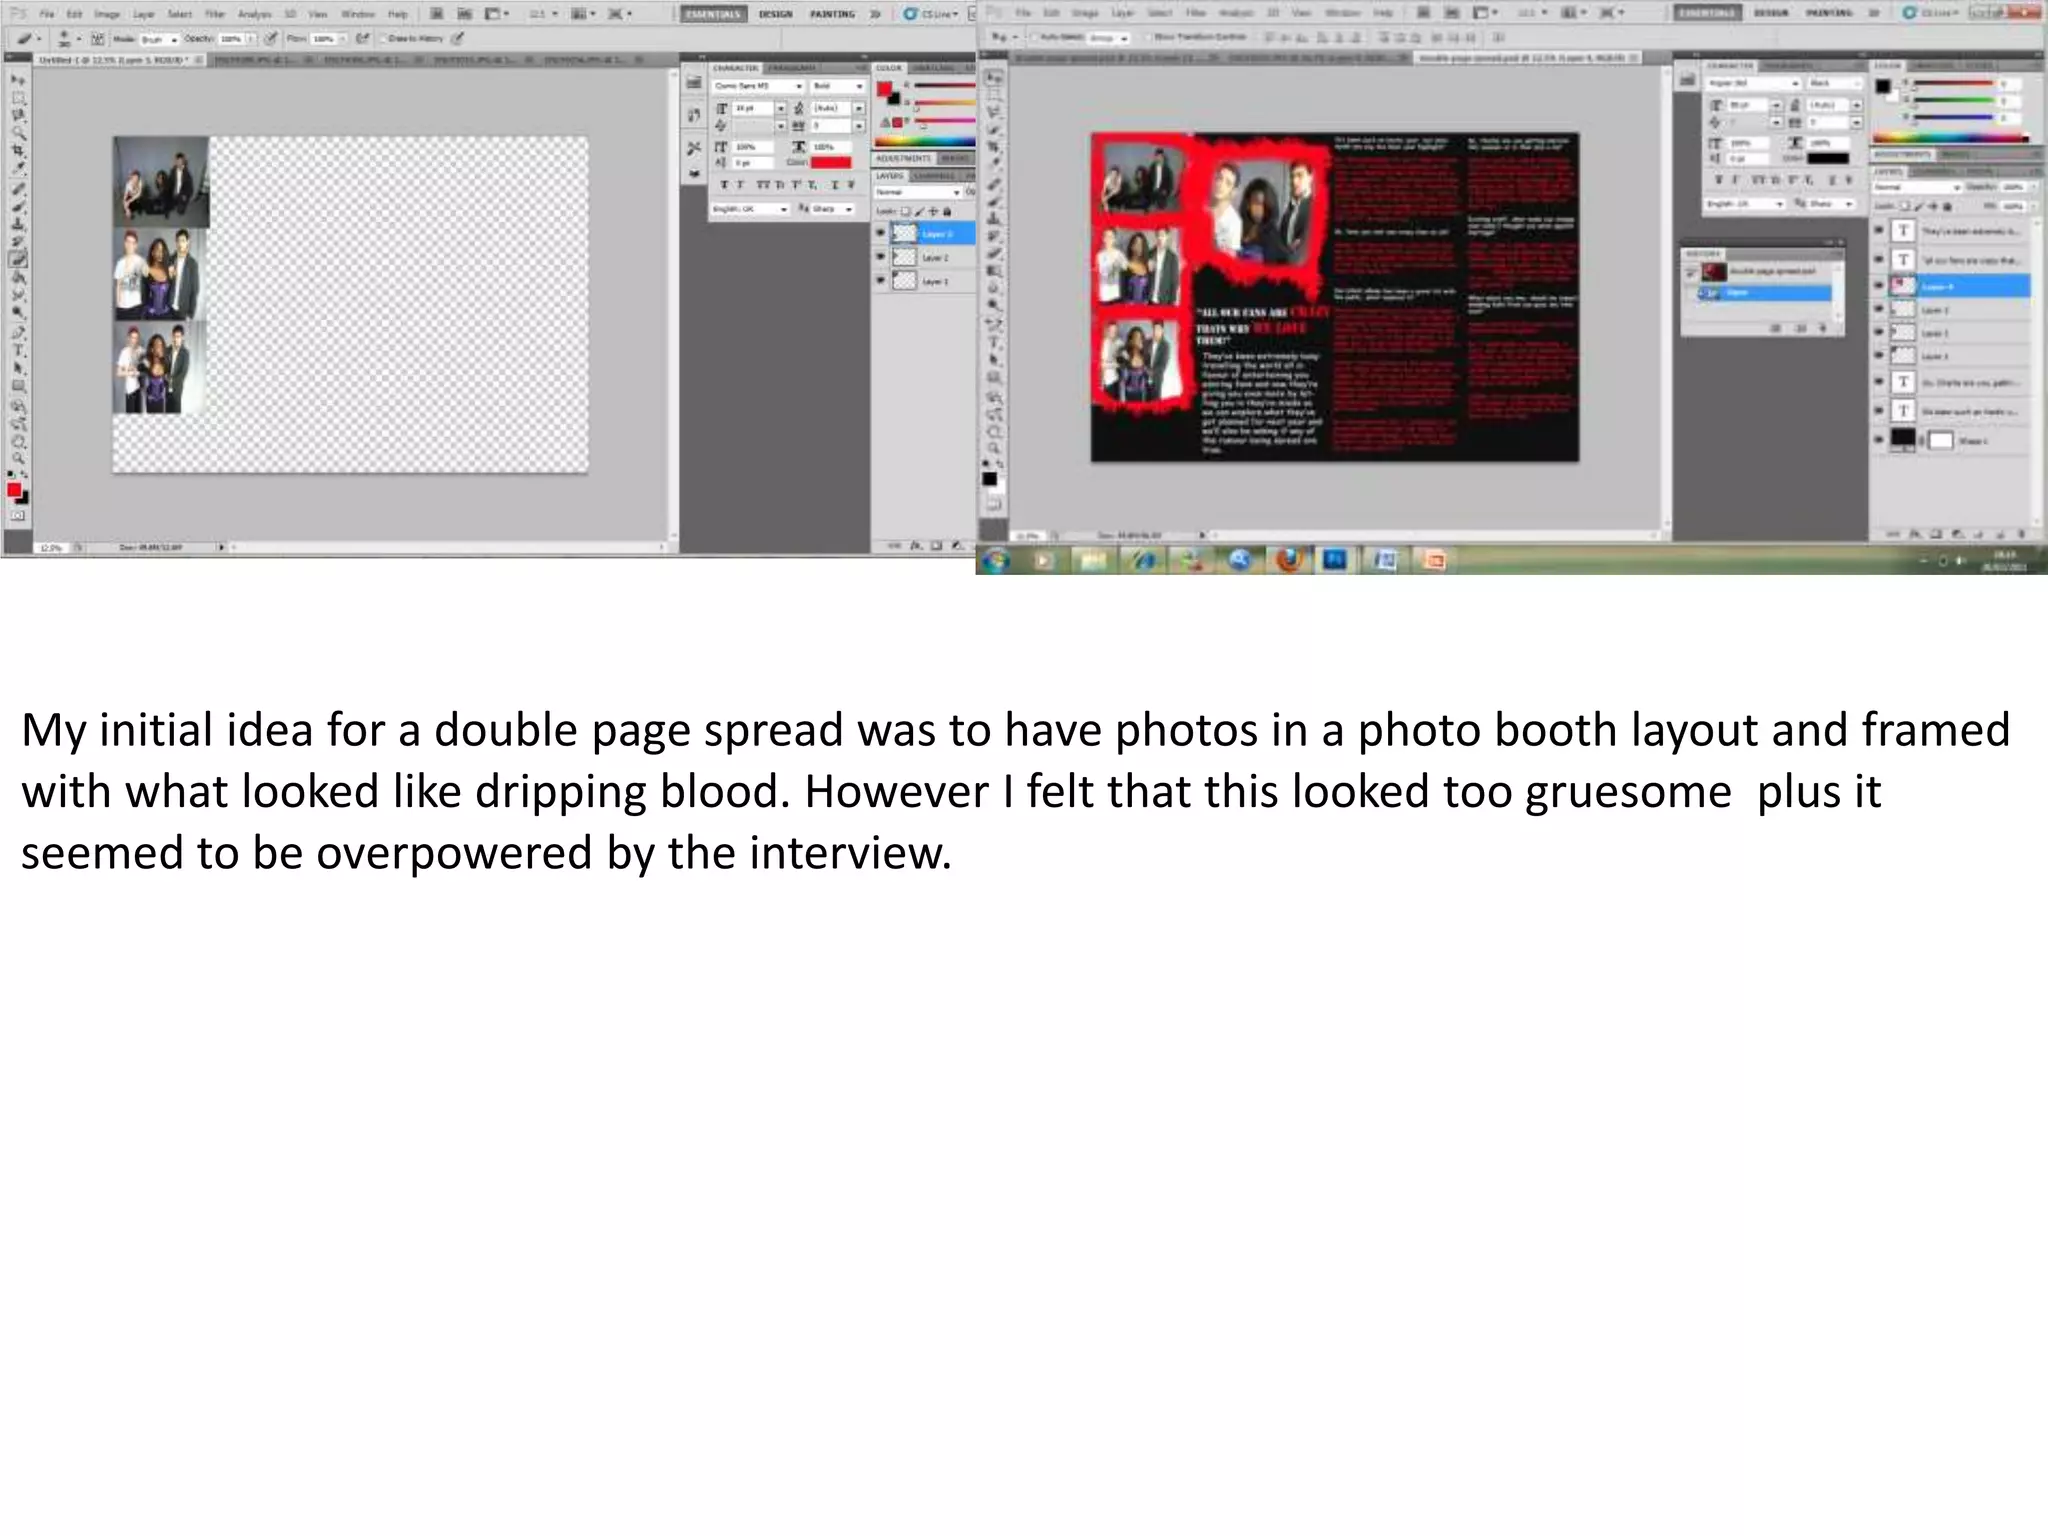Toggle the Auto-Select checkbox in options bar
The width and height of the screenshot is (2048, 1536).
coord(1034,37)
